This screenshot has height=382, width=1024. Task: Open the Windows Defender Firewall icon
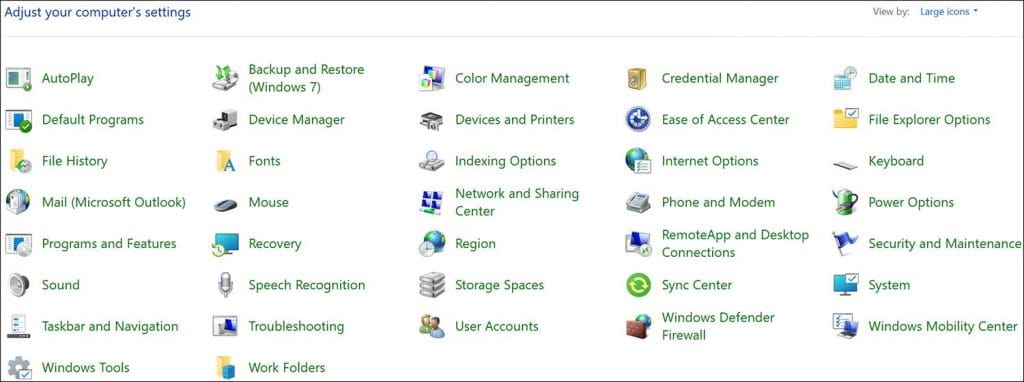639,326
